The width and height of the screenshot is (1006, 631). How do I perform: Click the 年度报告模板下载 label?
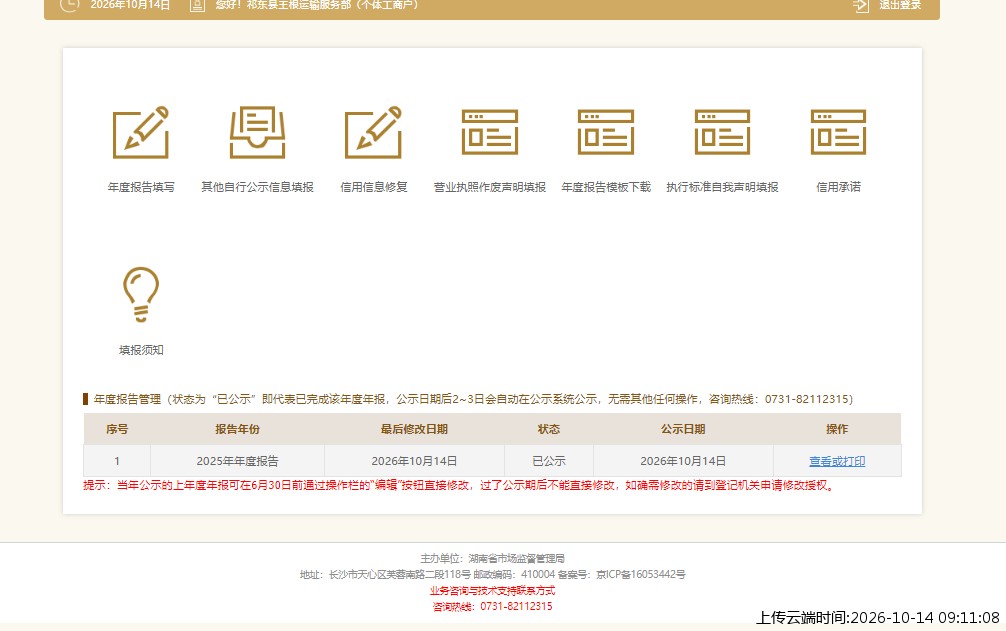(606, 187)
